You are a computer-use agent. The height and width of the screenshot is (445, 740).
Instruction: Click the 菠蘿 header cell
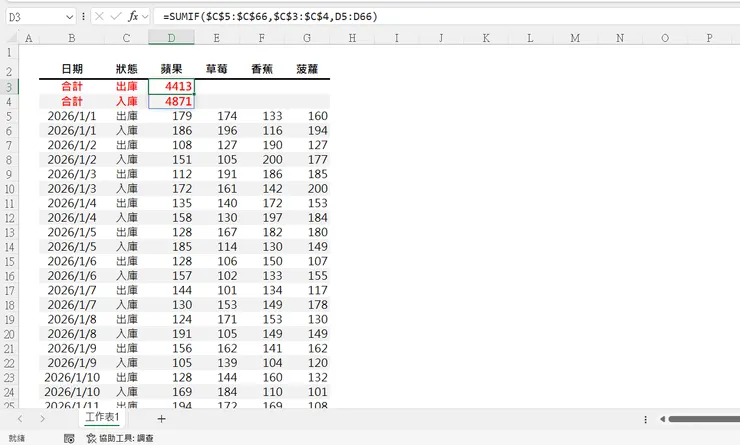pos(307,69)
